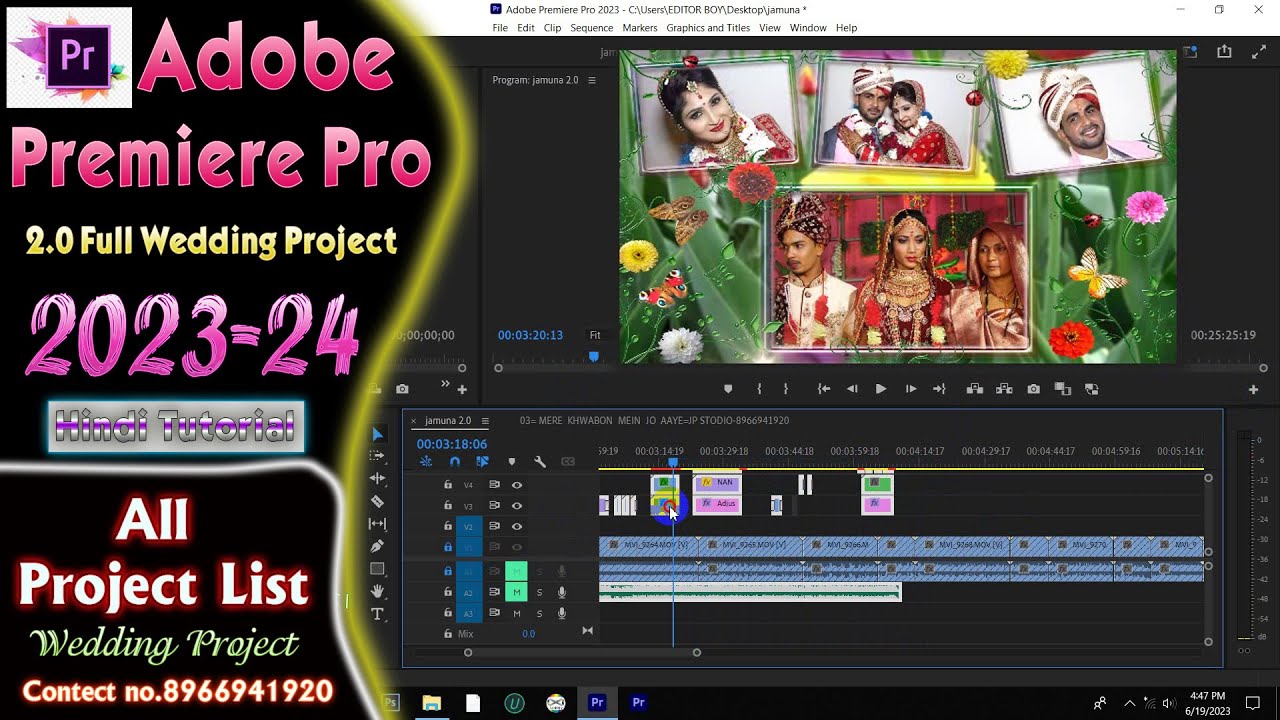The image size is (1280, 720).
Task: Click the Lift button
Action: click(974, 389)
